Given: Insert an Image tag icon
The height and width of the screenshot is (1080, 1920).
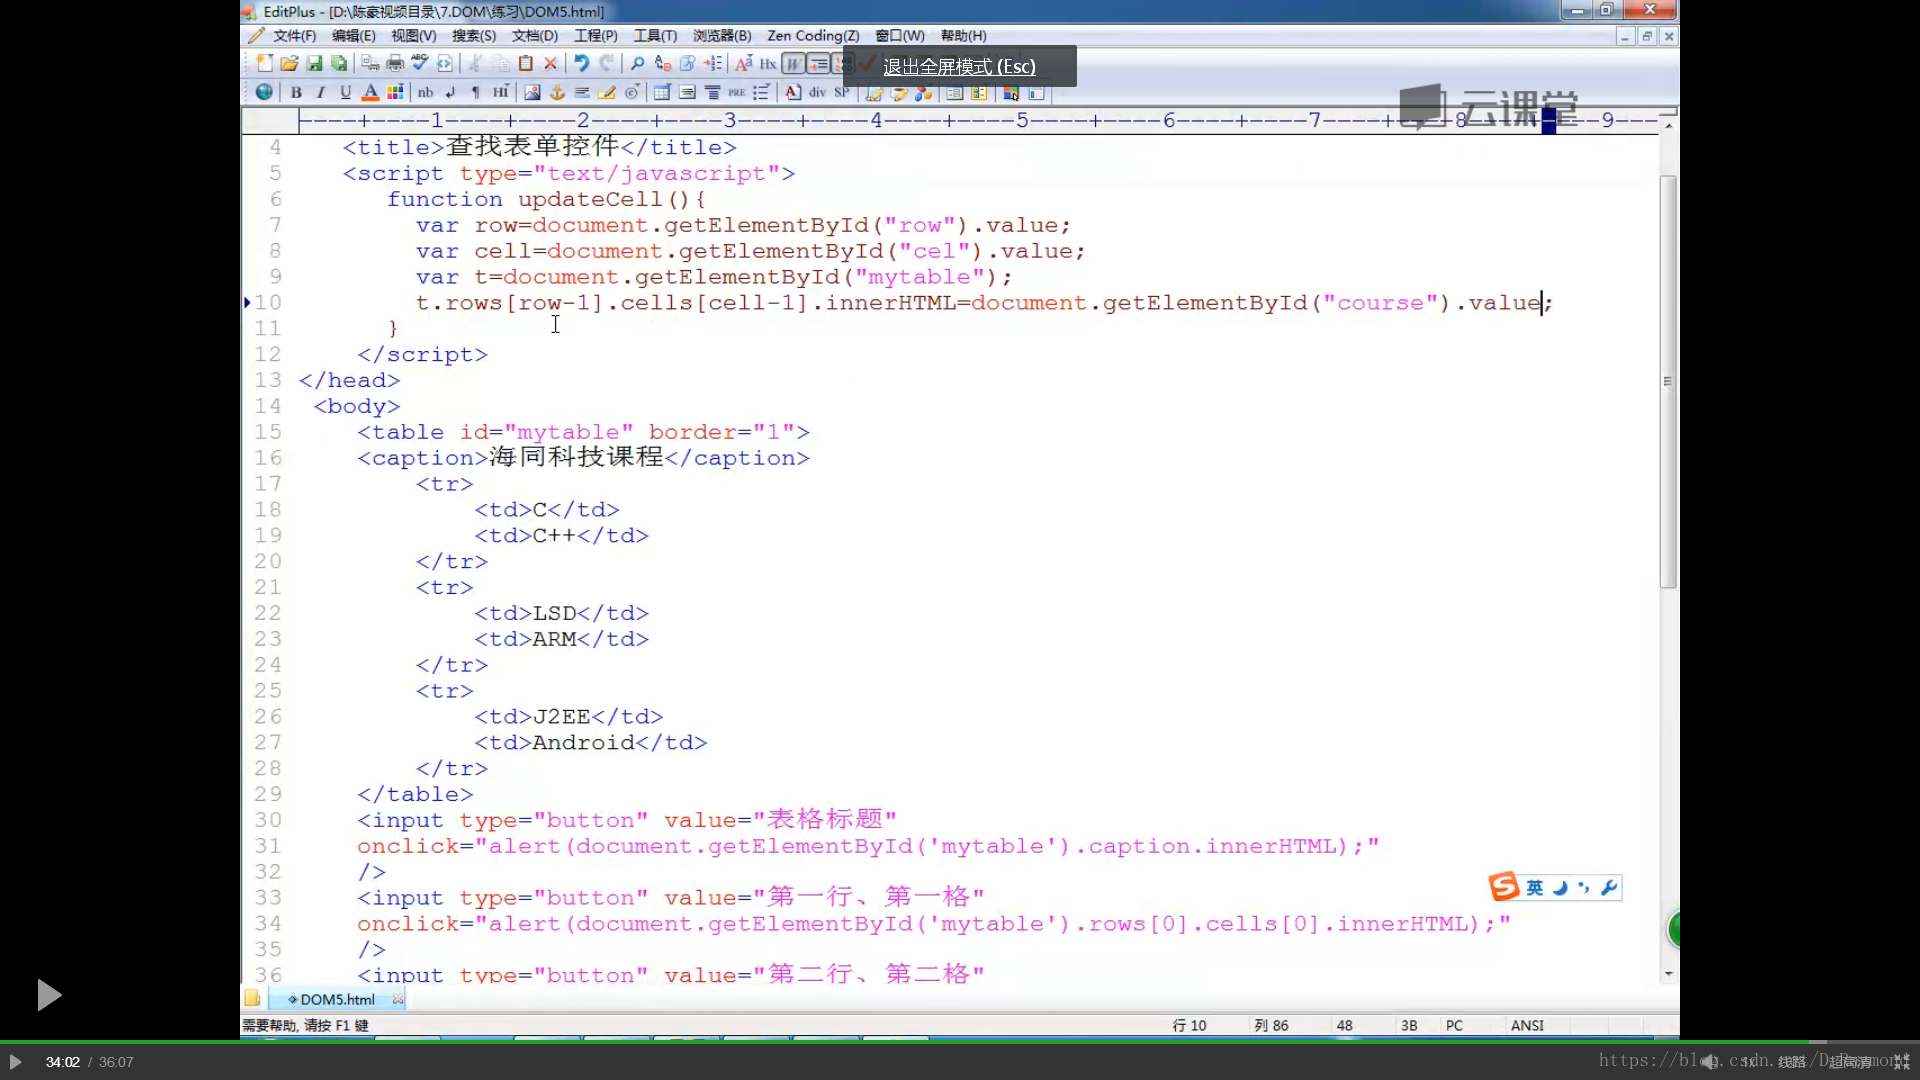Looking at the screenshot, I should (532, 92).
